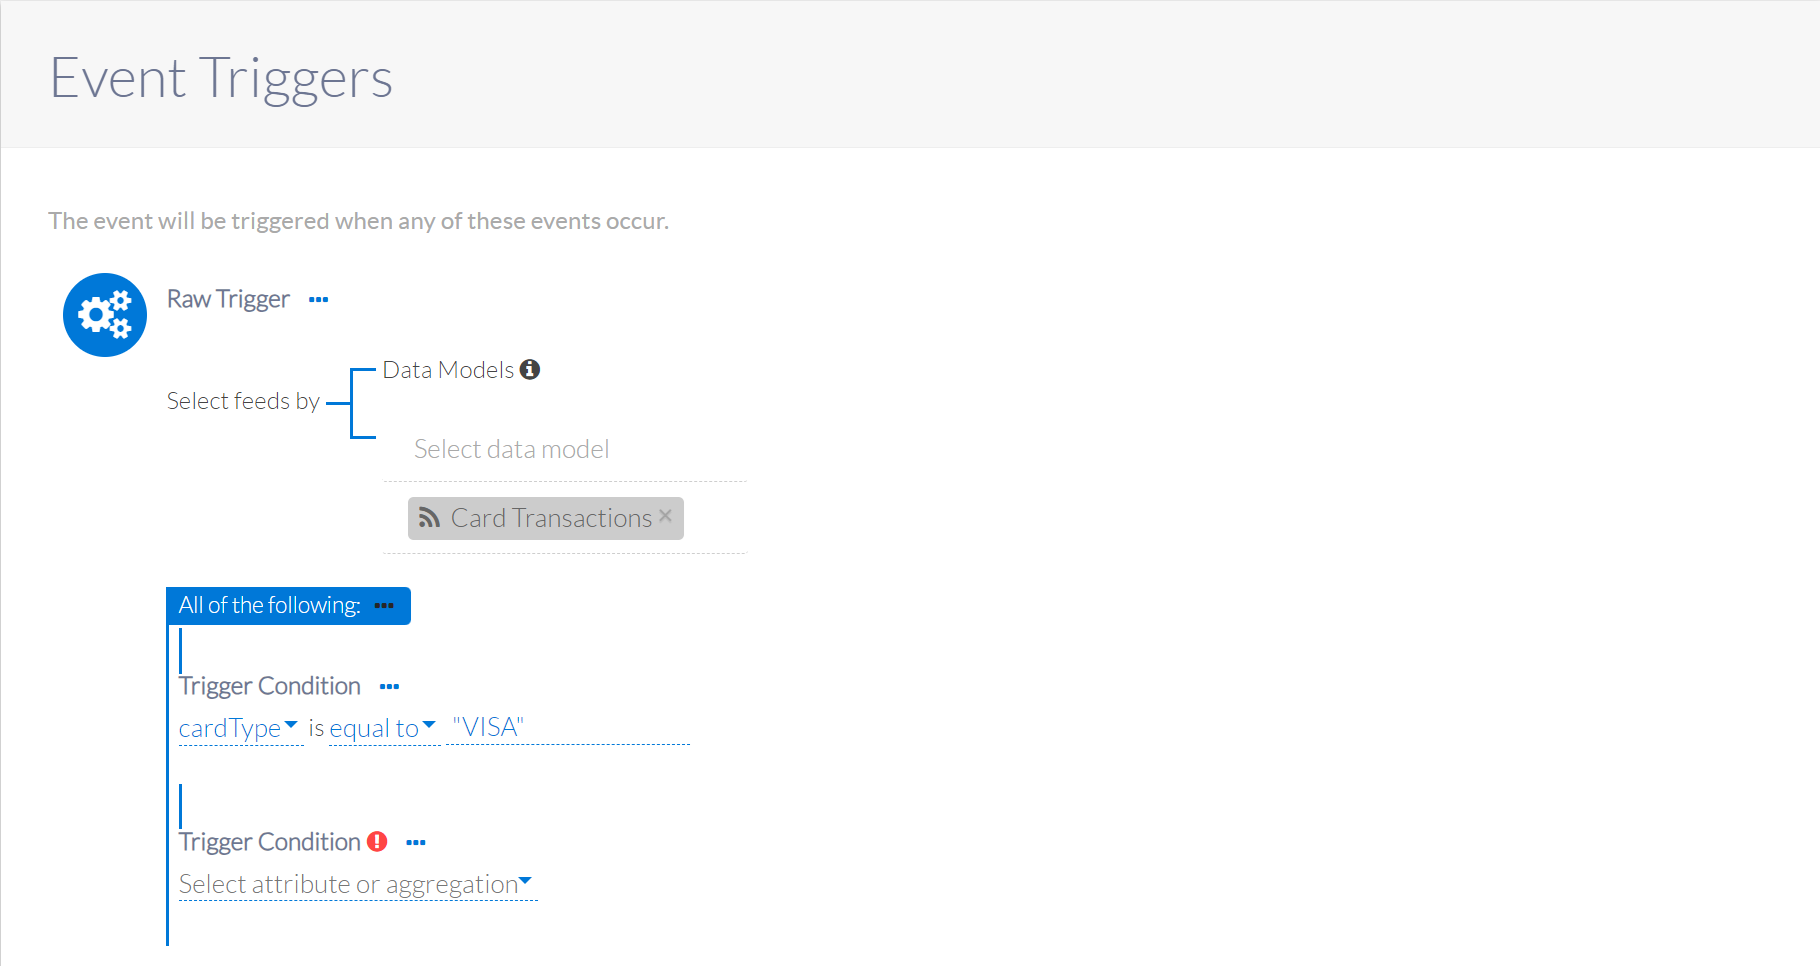
Task: Click the Event Triggers page heading
Action: point(221,78)
